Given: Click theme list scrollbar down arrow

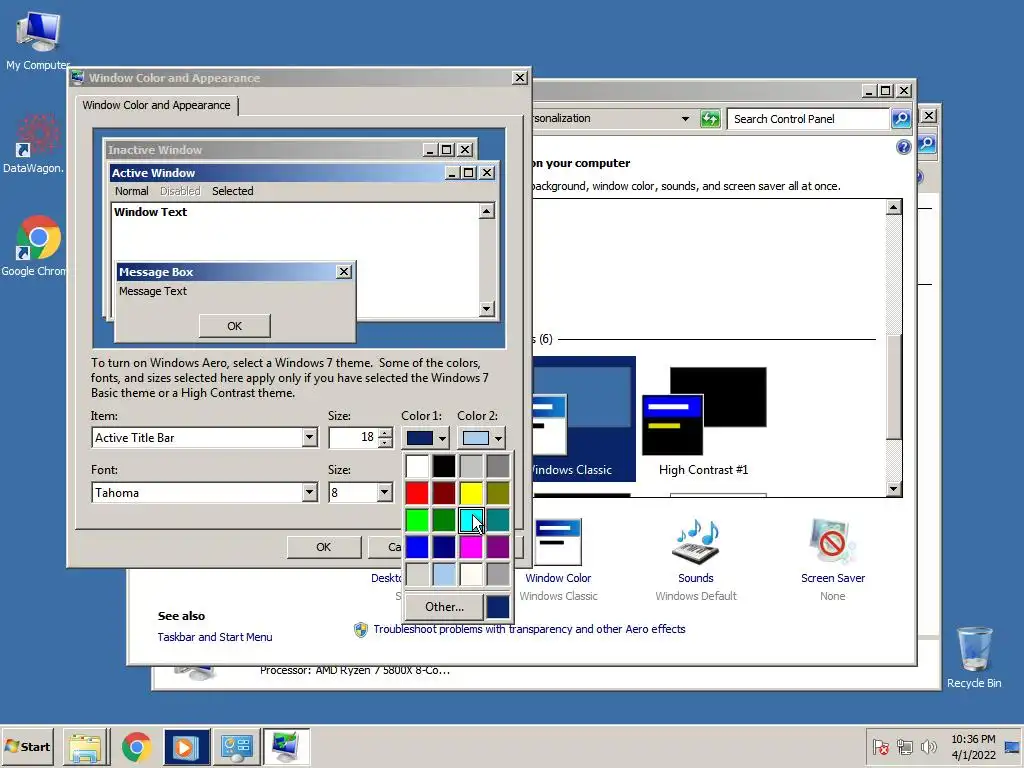Looking at the screenshot, I should (894, 488).
